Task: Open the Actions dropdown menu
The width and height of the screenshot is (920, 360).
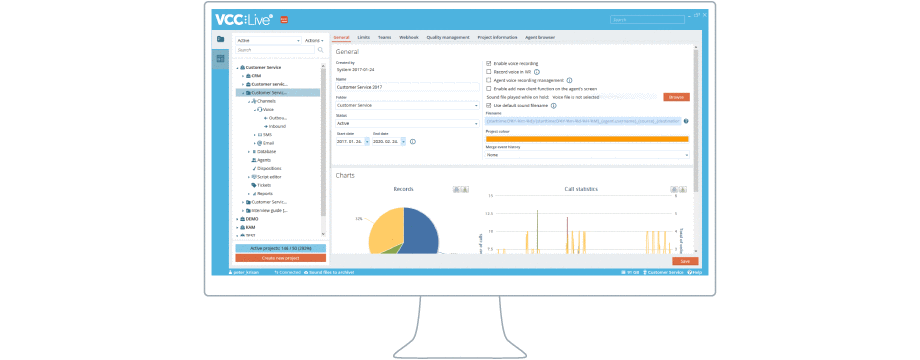Action: tap(314, 40)
